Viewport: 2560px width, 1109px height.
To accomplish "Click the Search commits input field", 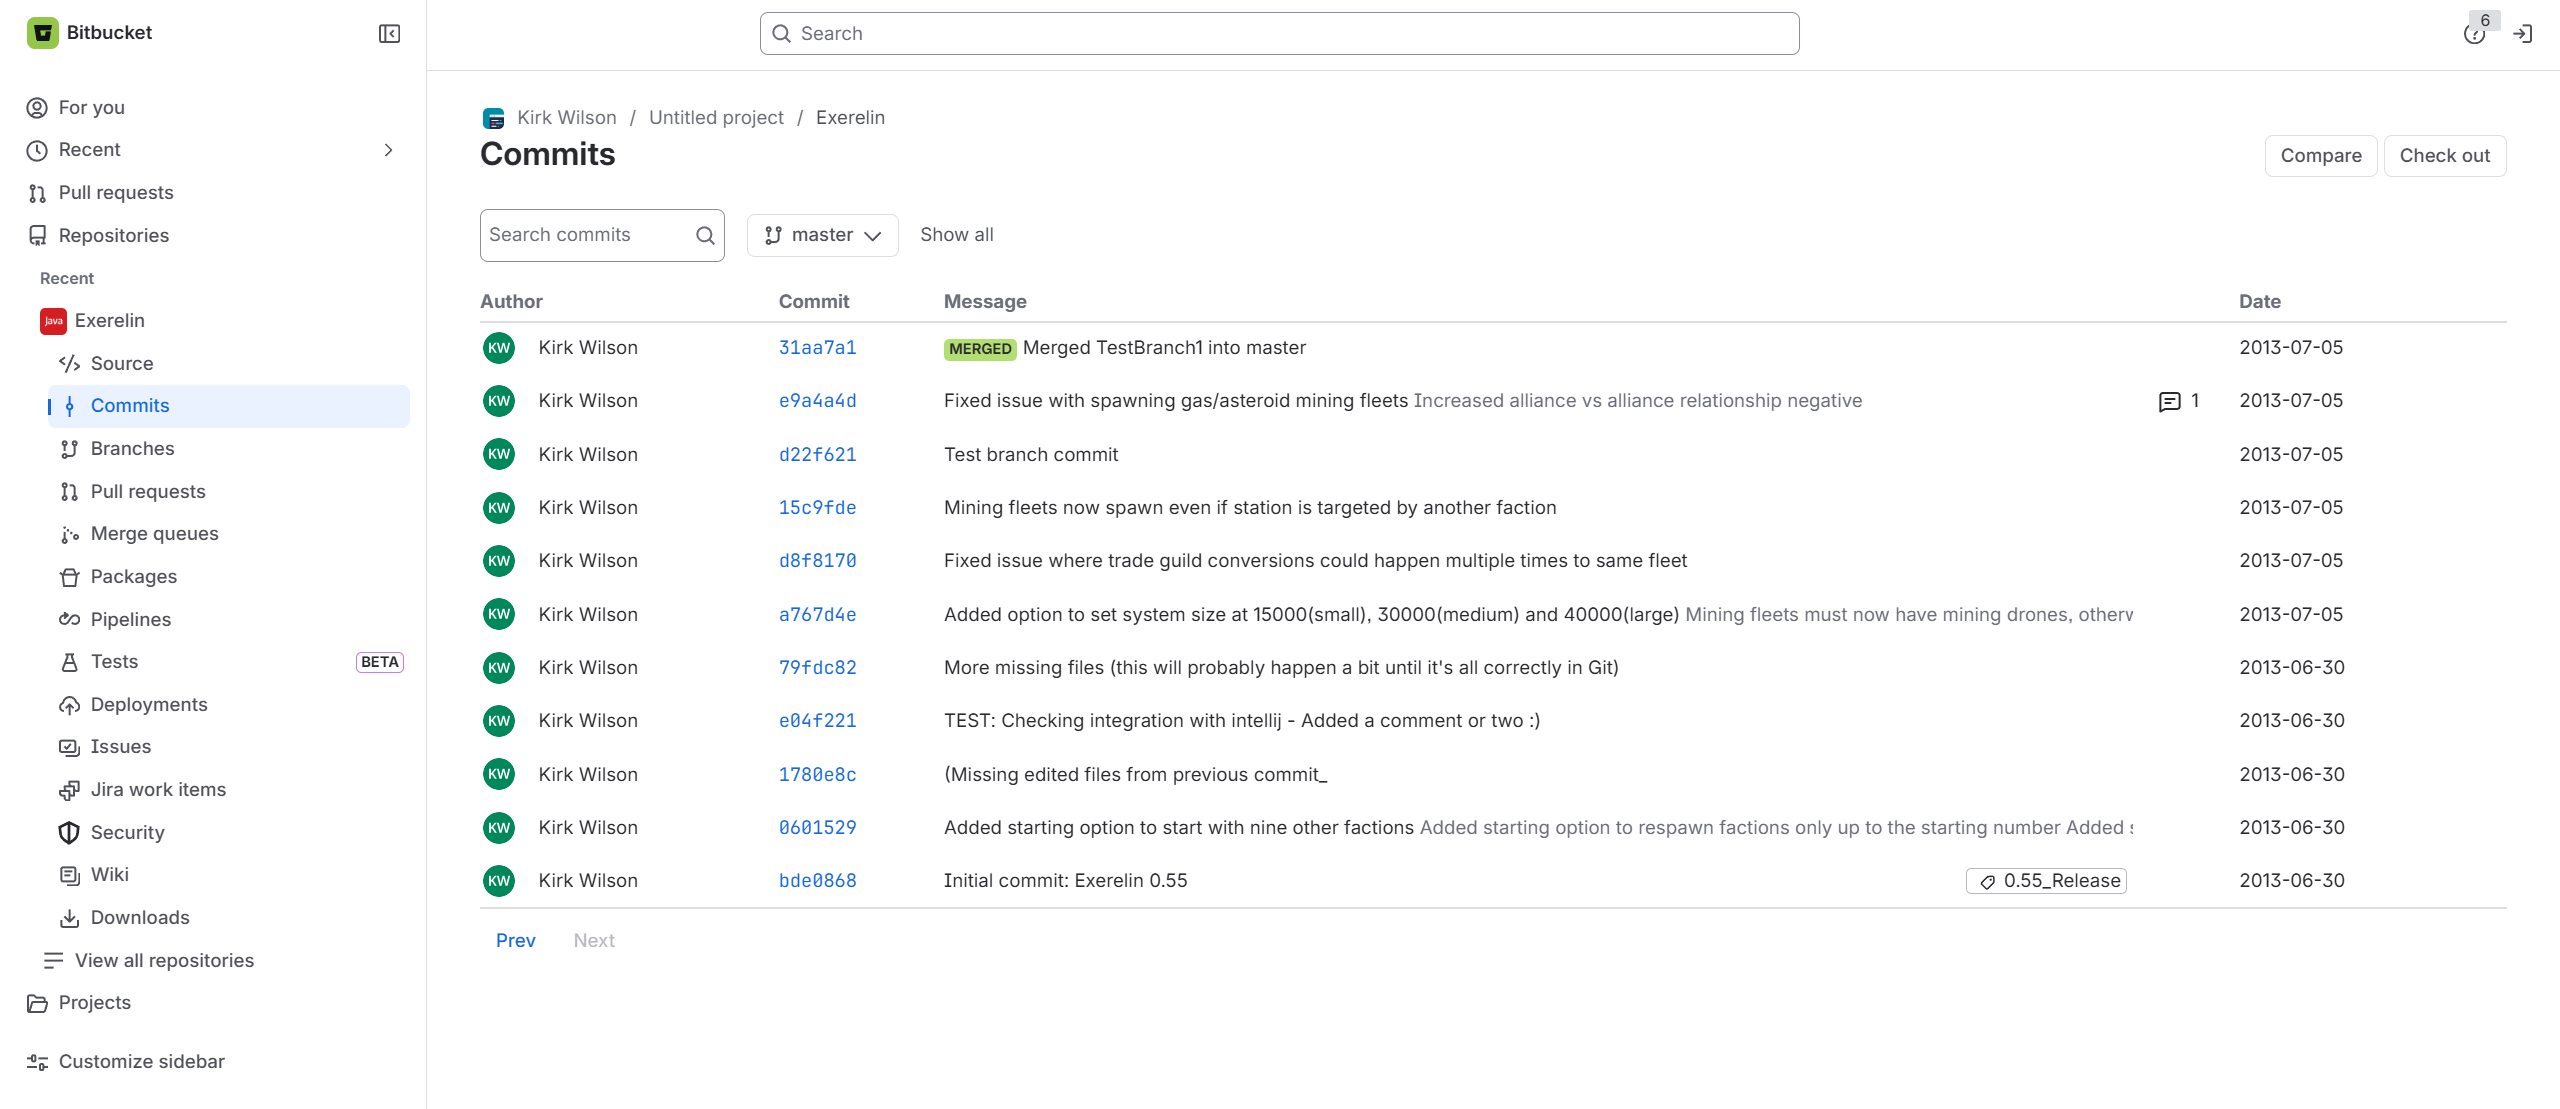I will coord(602,235).
